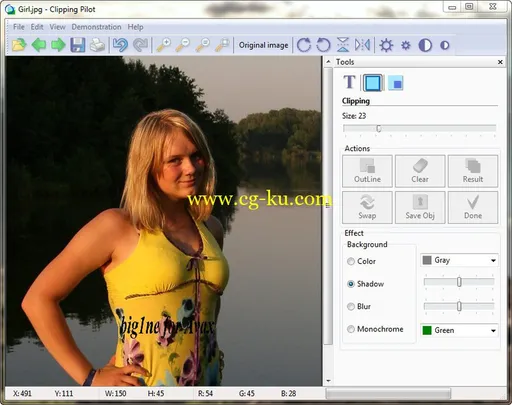Click the Save Obj action button
The height and width of the screenshot is (405, 512).
pos(420,207)
